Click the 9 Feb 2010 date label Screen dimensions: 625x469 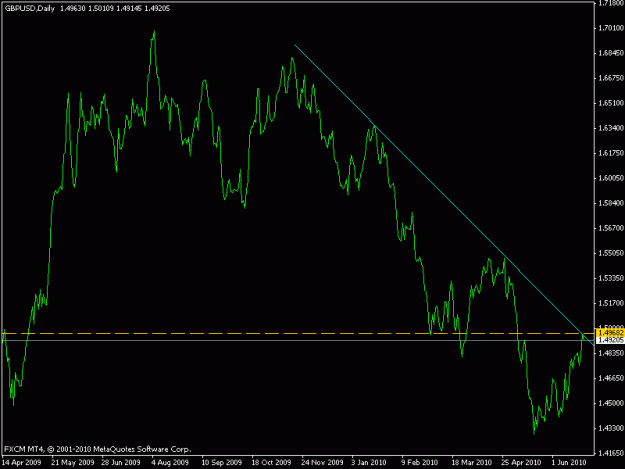[x=420, y=463]
